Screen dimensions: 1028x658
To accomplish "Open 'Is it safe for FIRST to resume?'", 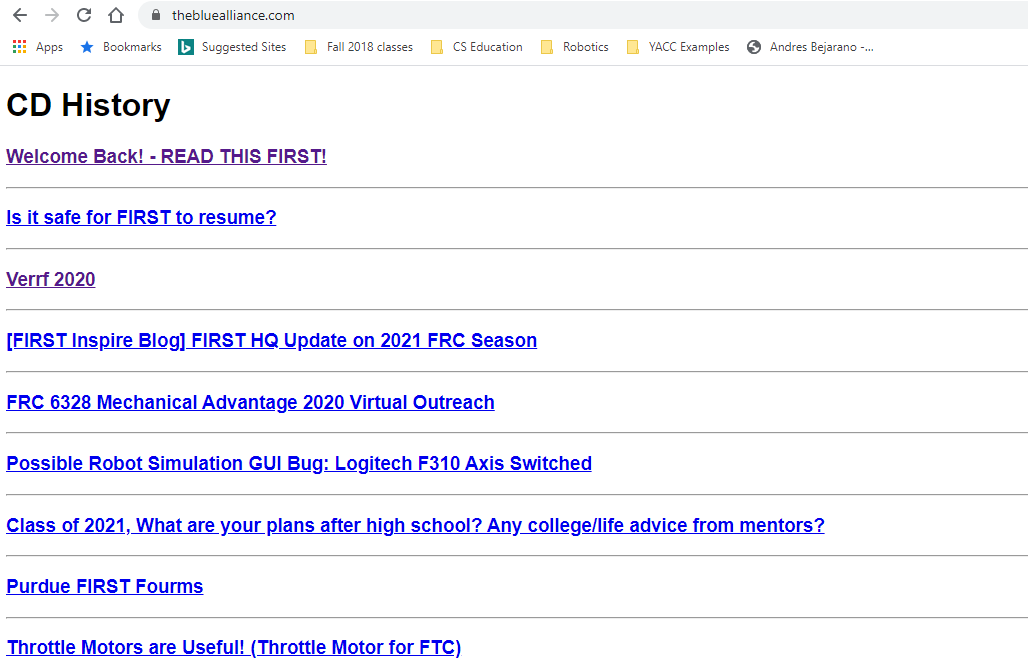I will point(141,218).
